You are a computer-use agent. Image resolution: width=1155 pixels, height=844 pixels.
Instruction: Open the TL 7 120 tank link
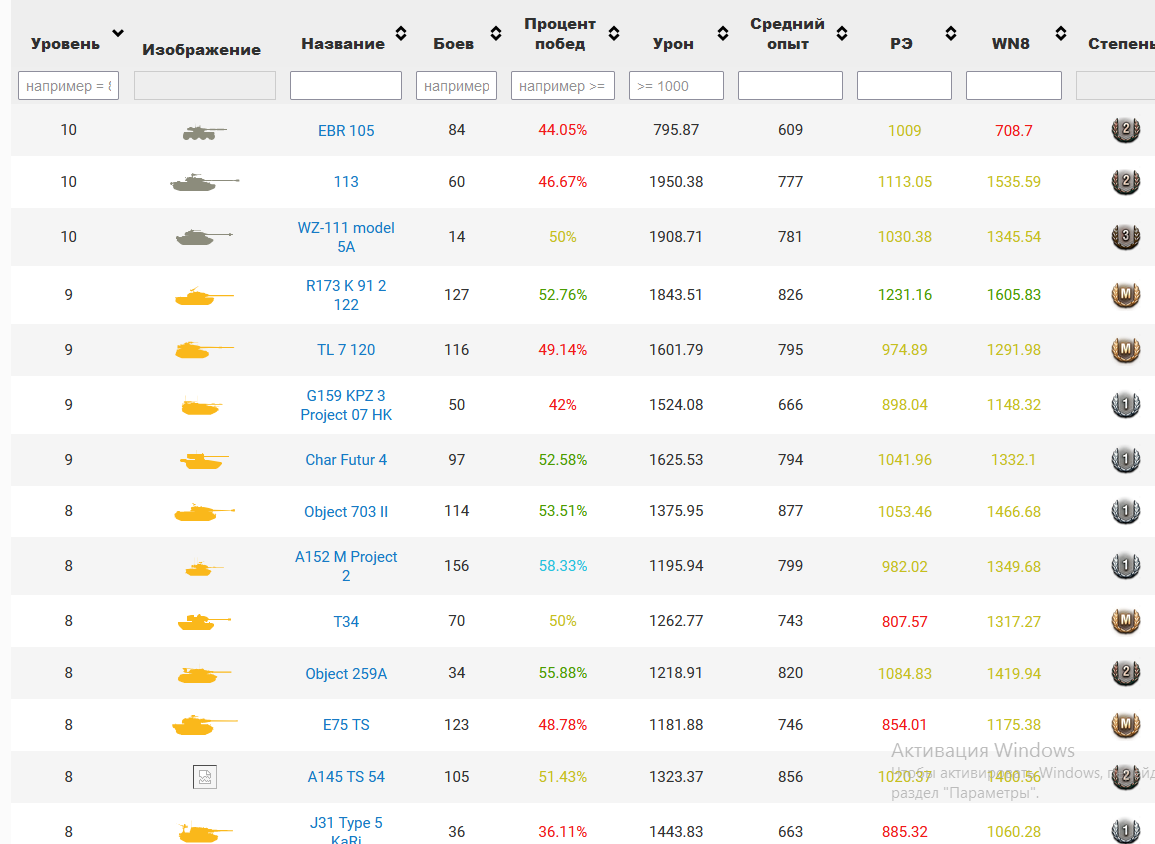click(x=346, y=350)
